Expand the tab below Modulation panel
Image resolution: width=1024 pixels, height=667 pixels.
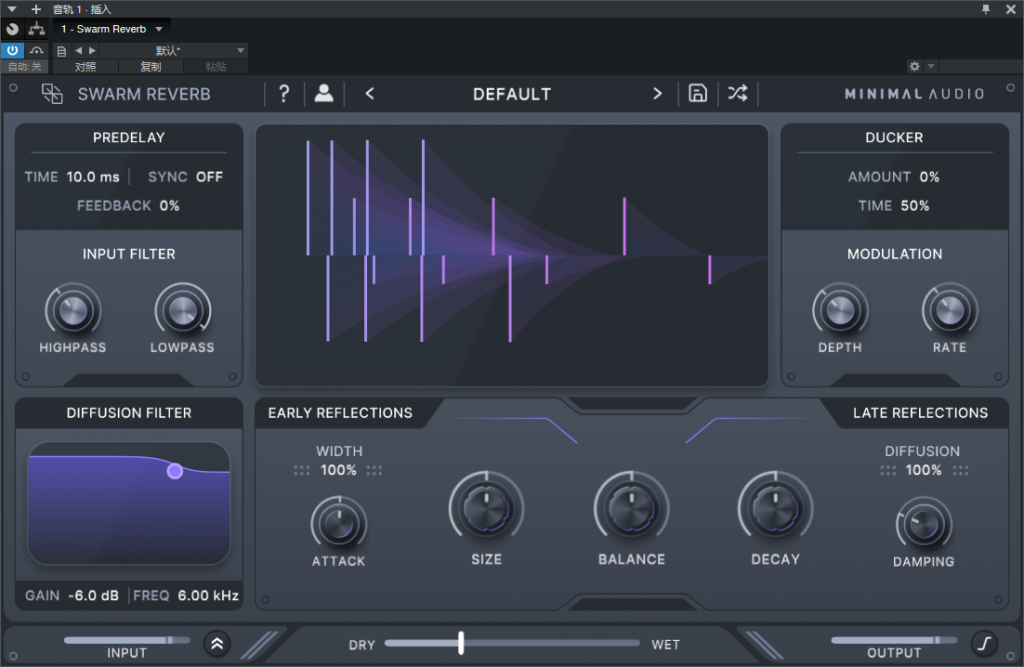[894, 380]
